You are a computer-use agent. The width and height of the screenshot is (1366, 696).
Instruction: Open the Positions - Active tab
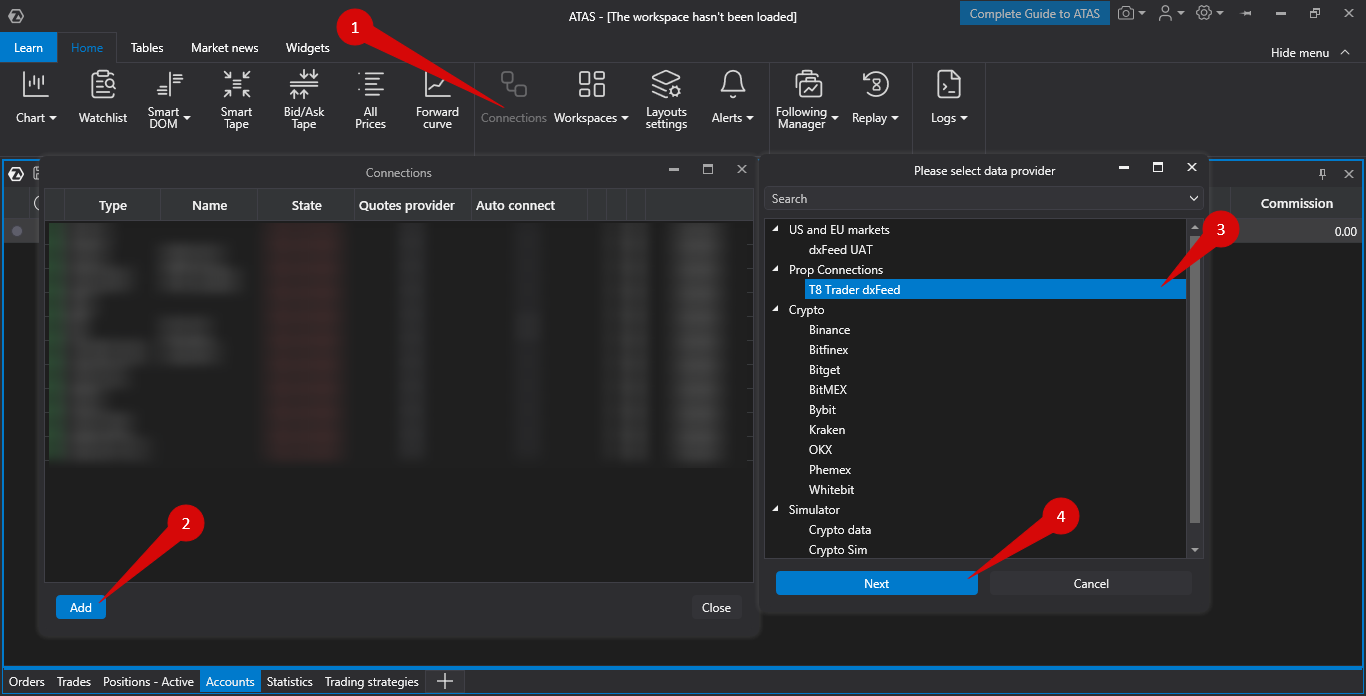(148, 682)
